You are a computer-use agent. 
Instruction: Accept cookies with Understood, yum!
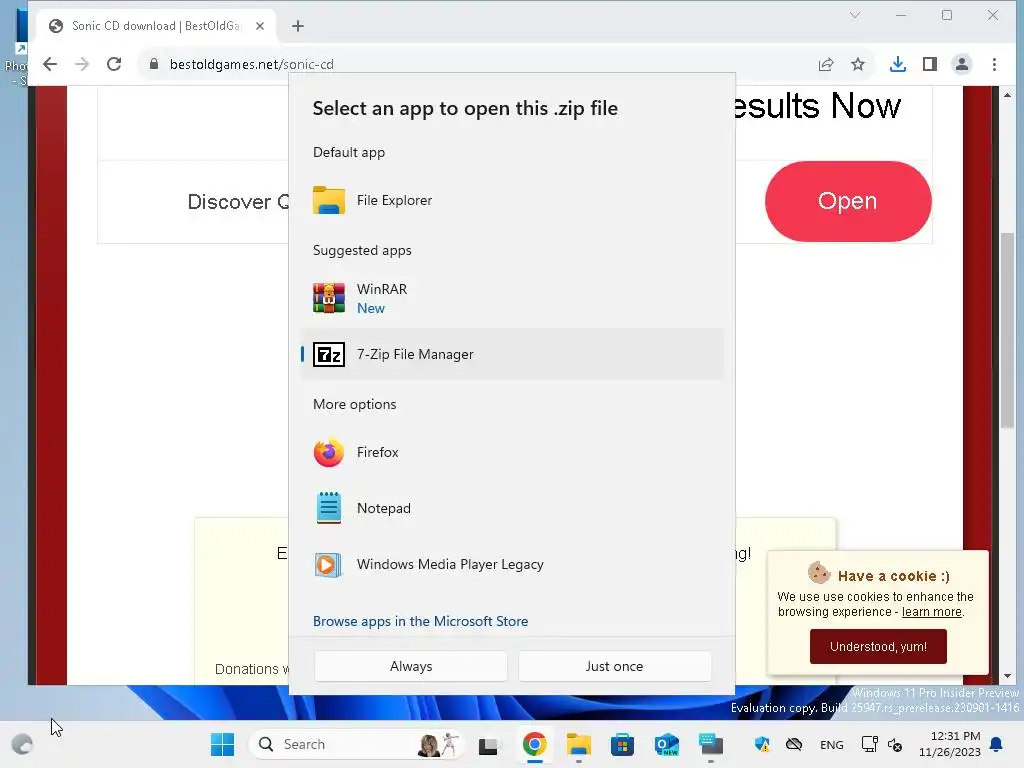878,647
